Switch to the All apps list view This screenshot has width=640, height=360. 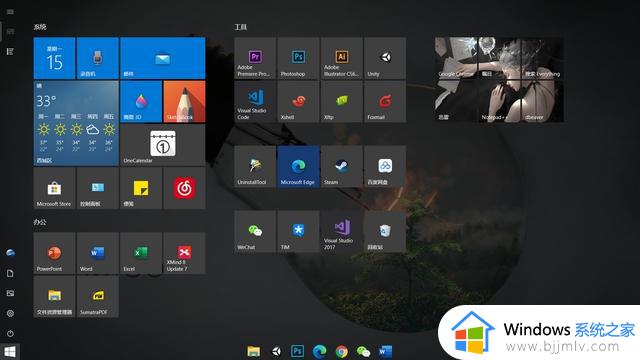[x=10, y=51]
